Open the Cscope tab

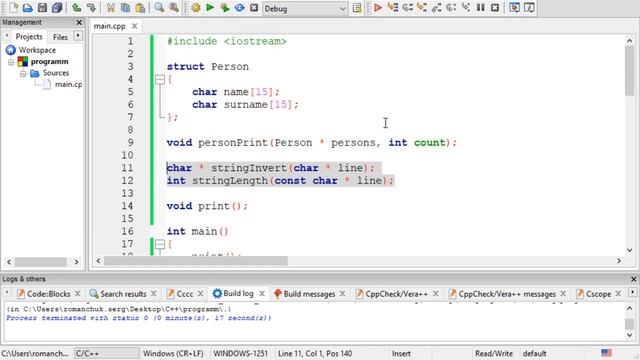[x=598, y=294]
